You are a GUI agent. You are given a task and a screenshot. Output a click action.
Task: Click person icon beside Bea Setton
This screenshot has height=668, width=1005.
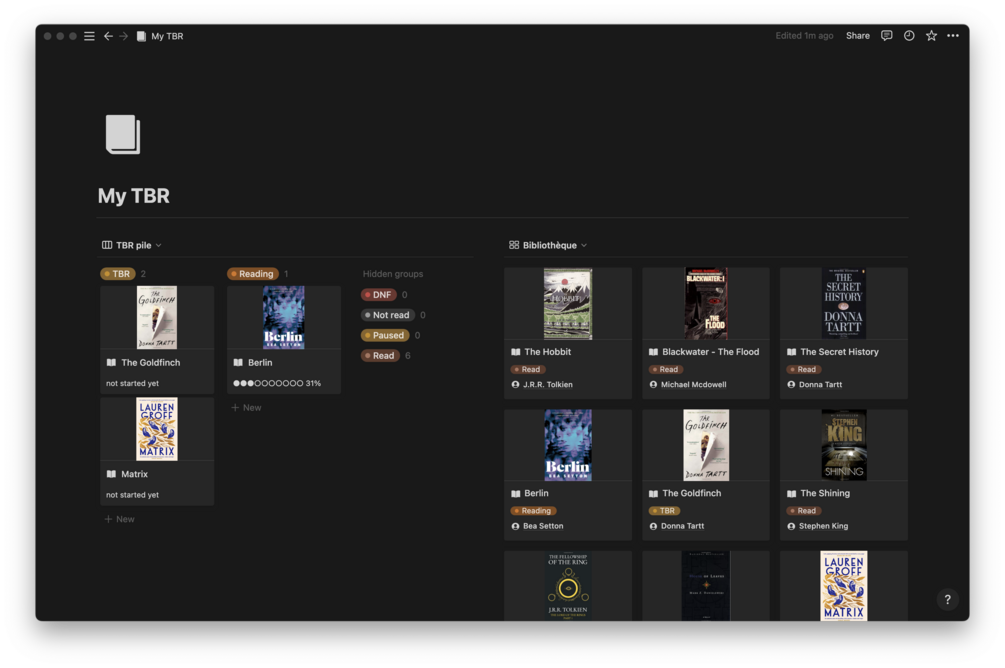point(515,526)
